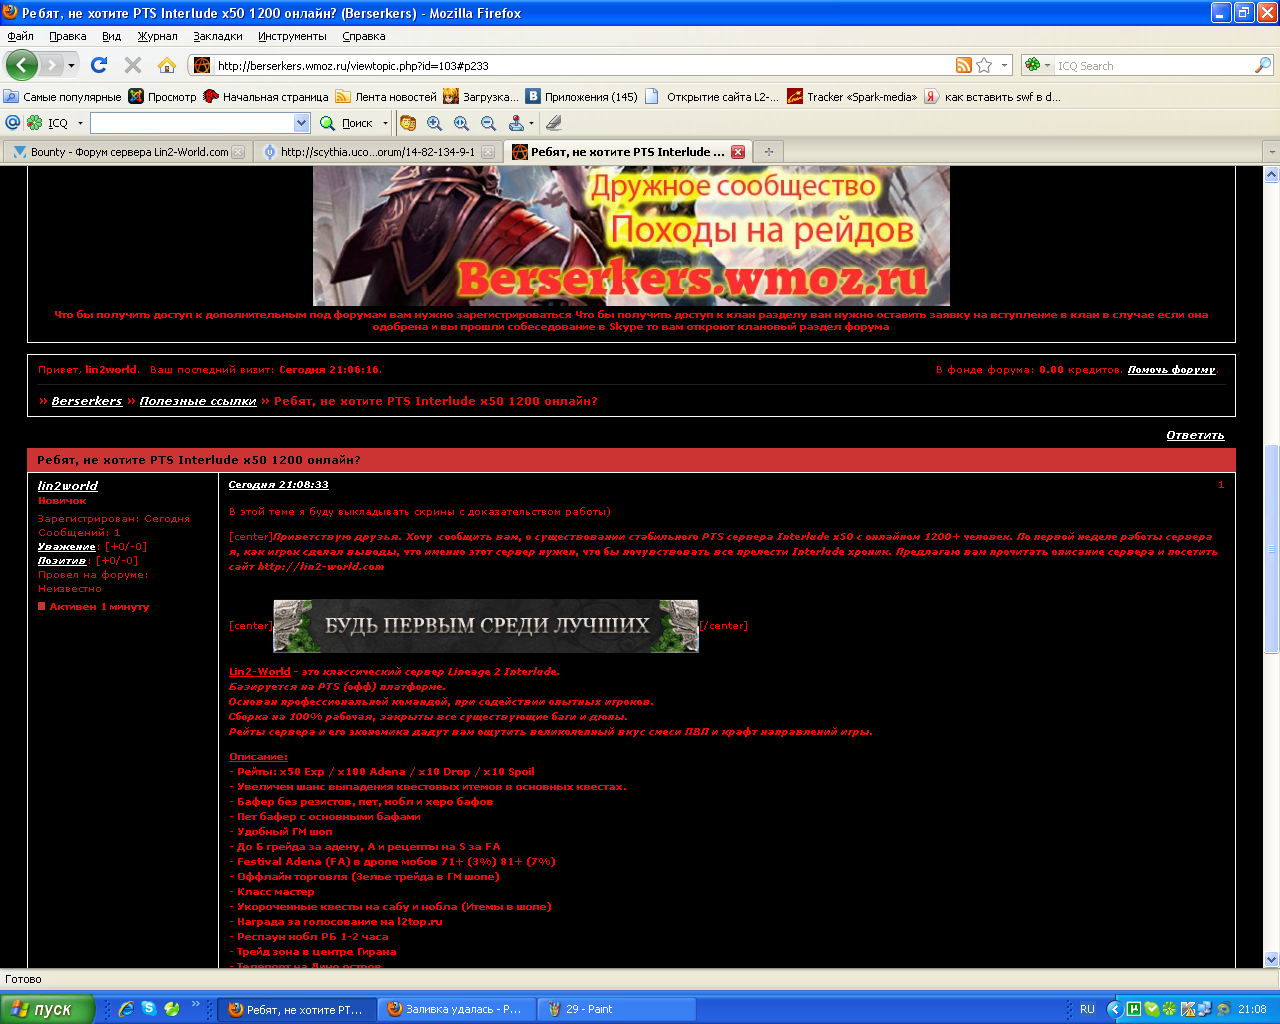Click the Поиск search button in ICQ toolbar
Image resolution: width=1280 pixels, height=1024 pixels.
pos(347,123)
